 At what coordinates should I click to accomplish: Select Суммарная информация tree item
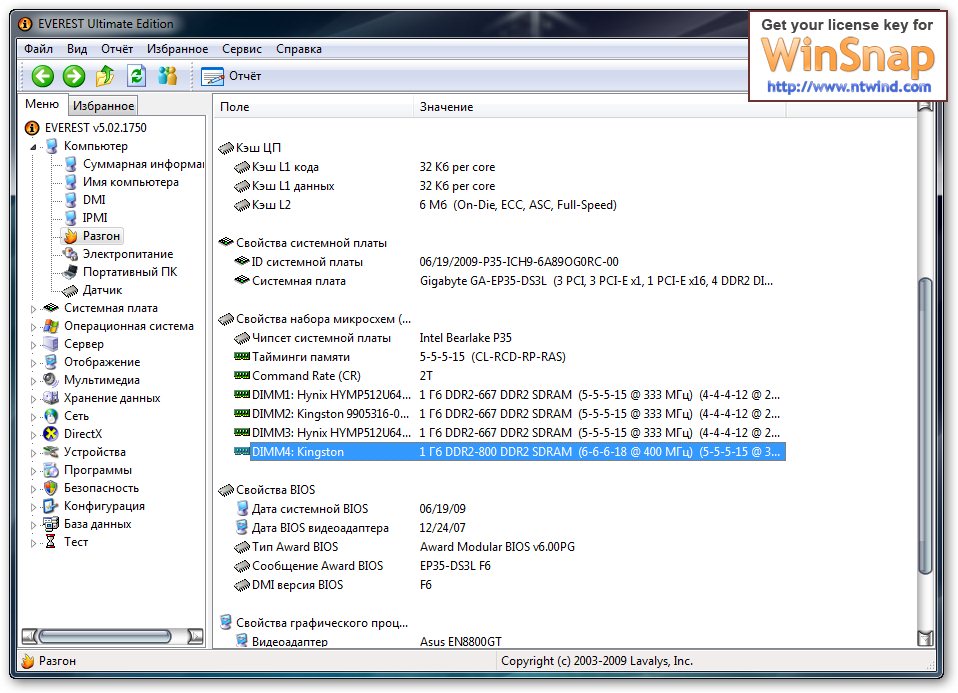click(143, 164)
